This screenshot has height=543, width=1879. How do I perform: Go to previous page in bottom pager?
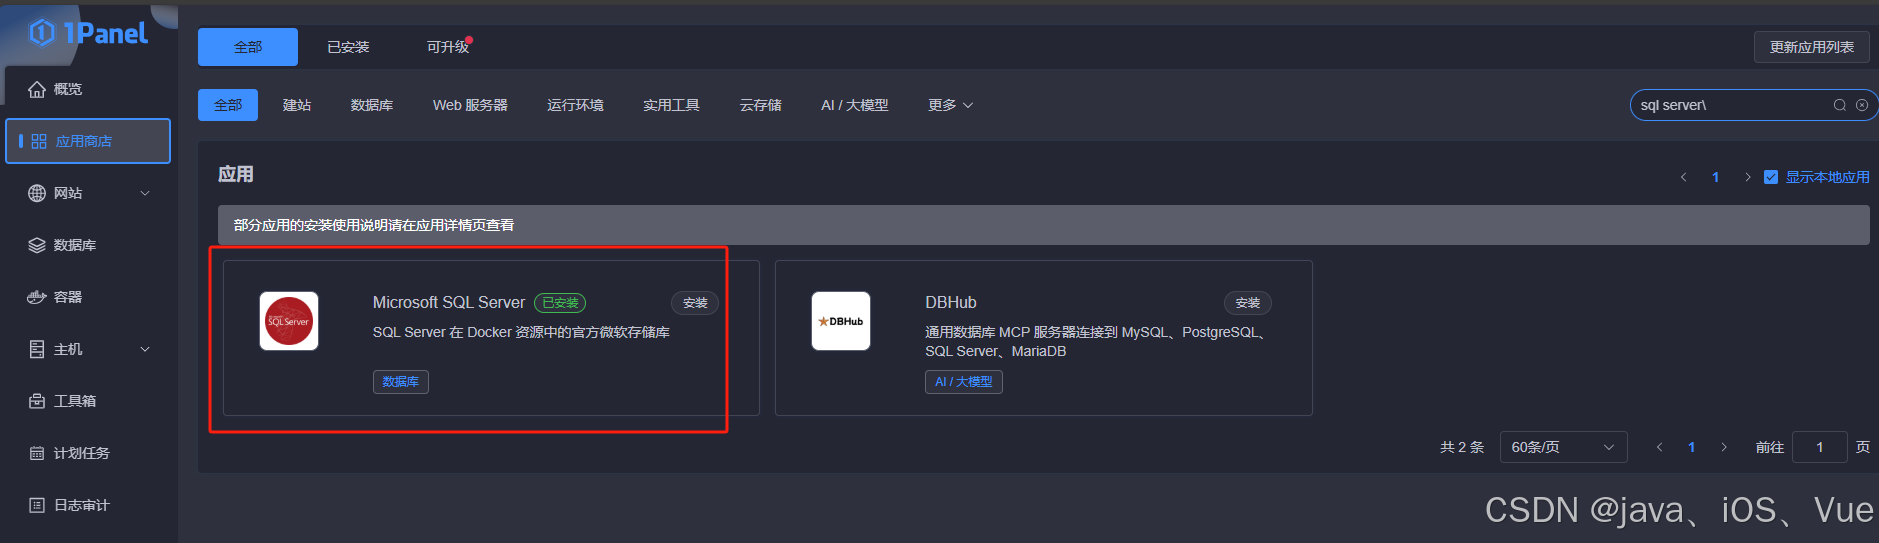click(1660, 447)
